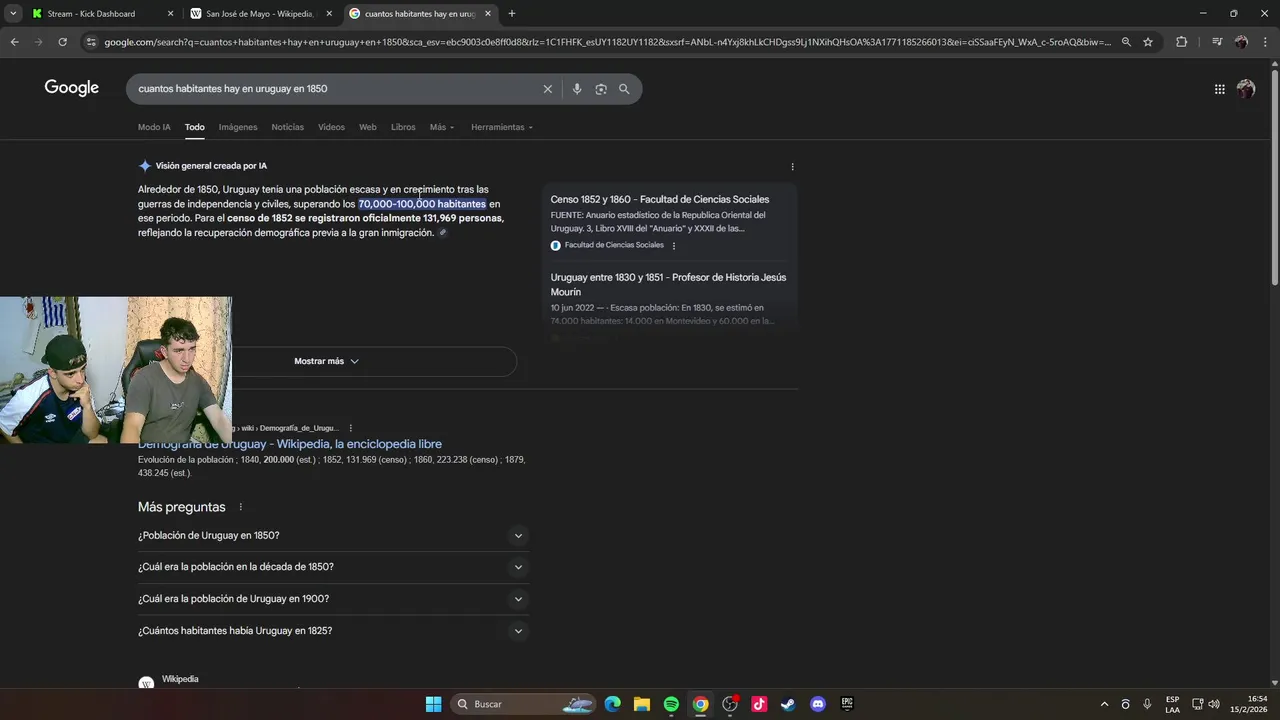This screenshot has height=720, width=1280.
Task: Select the Libros search tab
Action: (403, 127)
